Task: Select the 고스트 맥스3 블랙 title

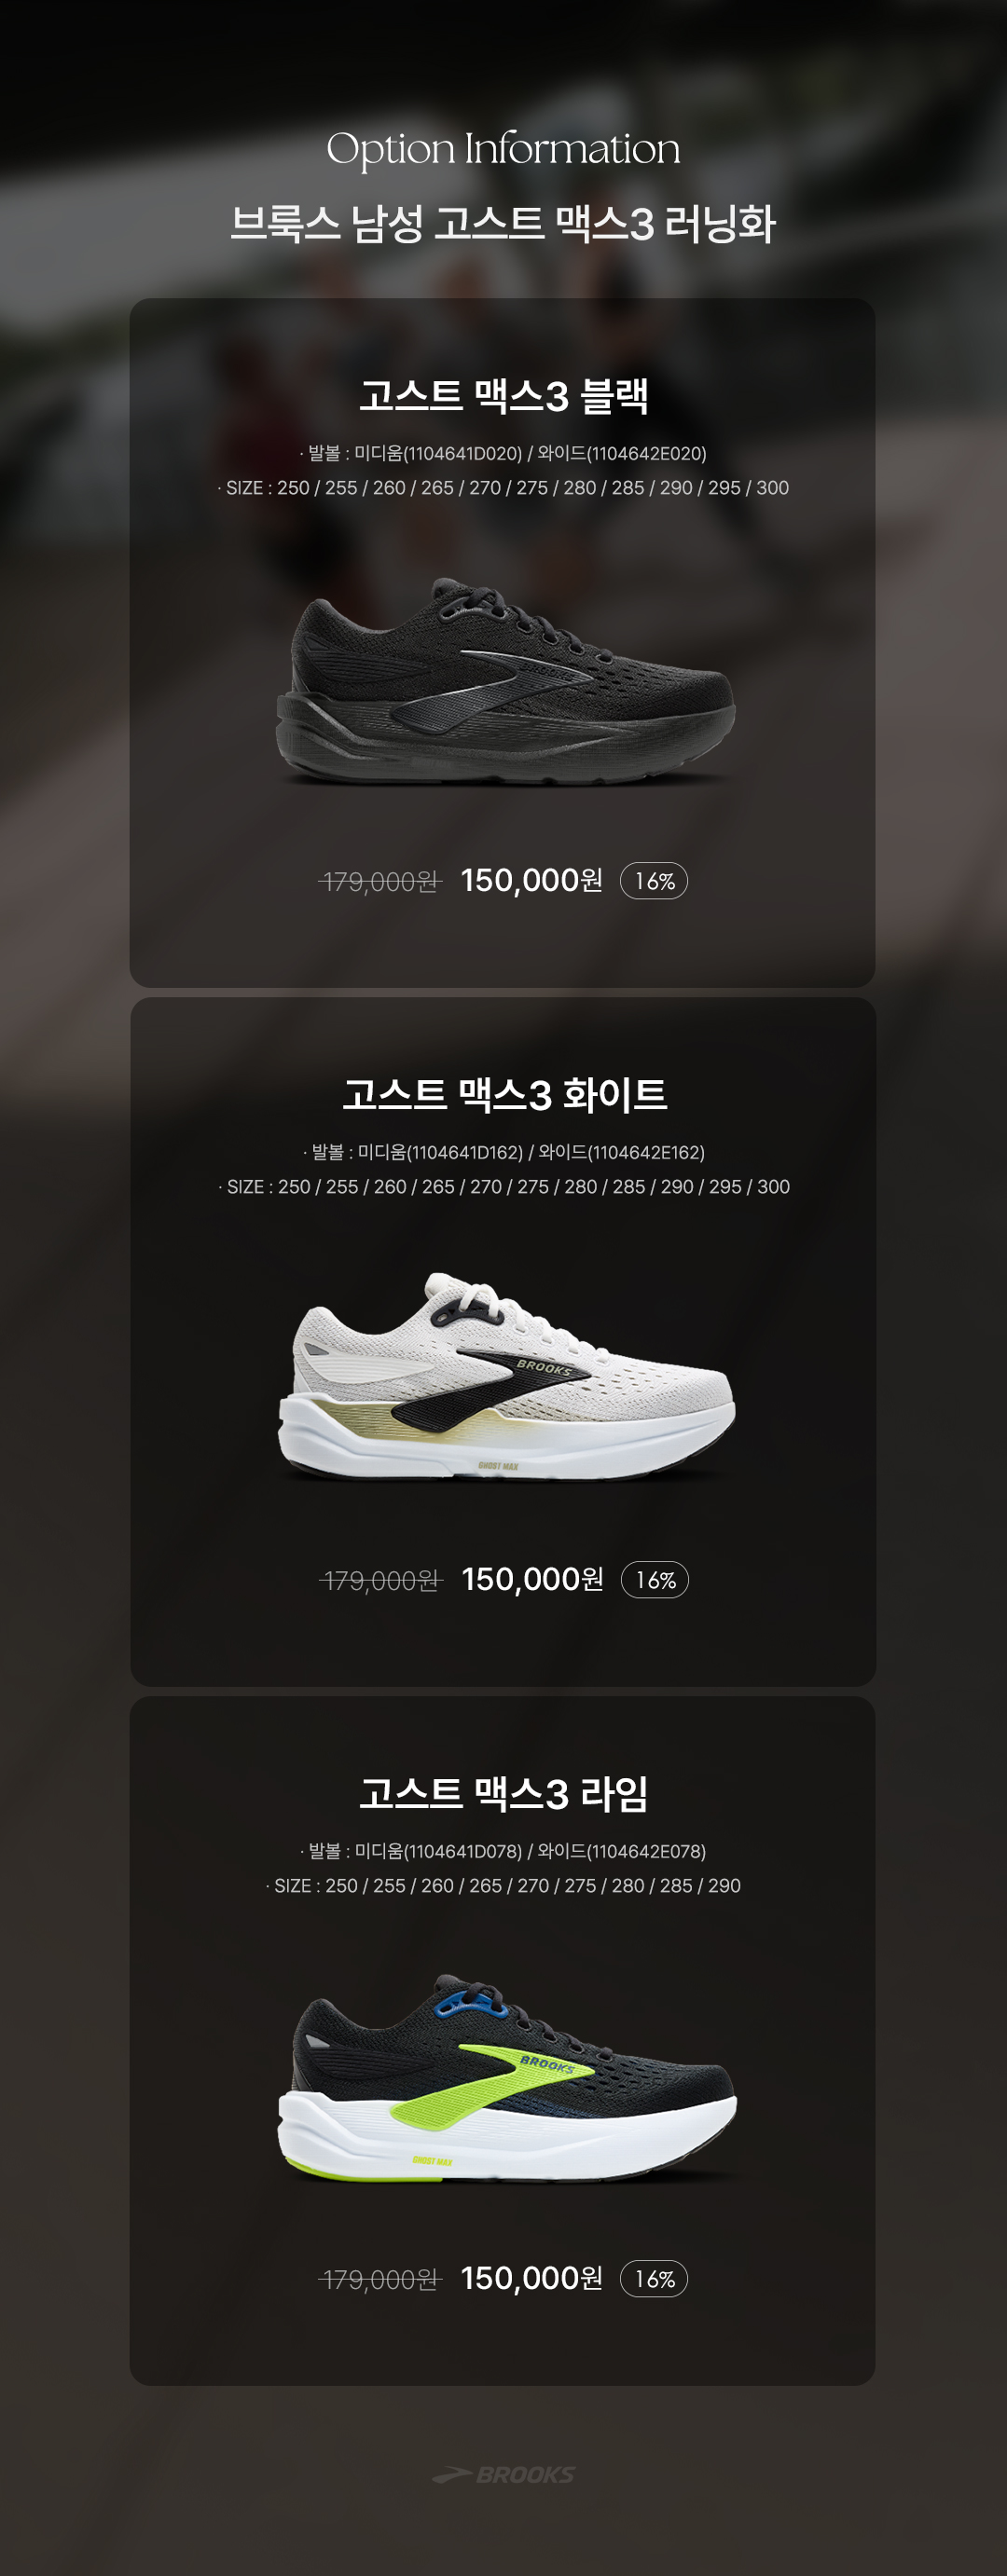Action: [504, 396]
